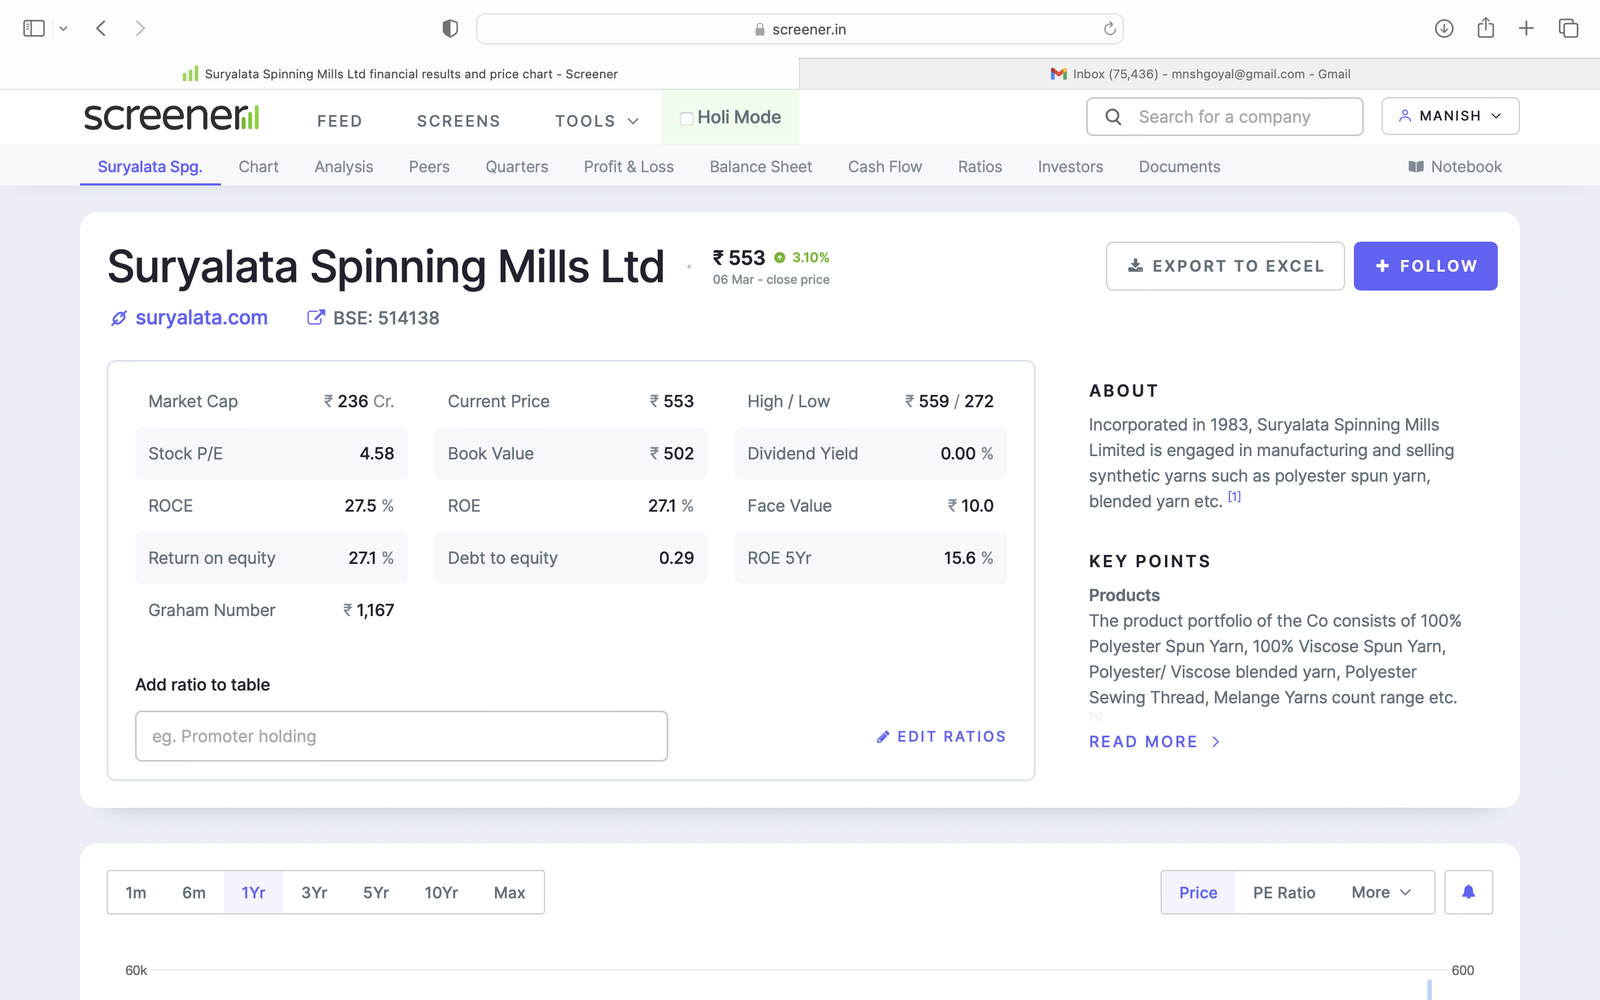Click the privacy shield icon
Image resolution: width=1600 pixels, height=1000 pixels.
tap(450, 29)
